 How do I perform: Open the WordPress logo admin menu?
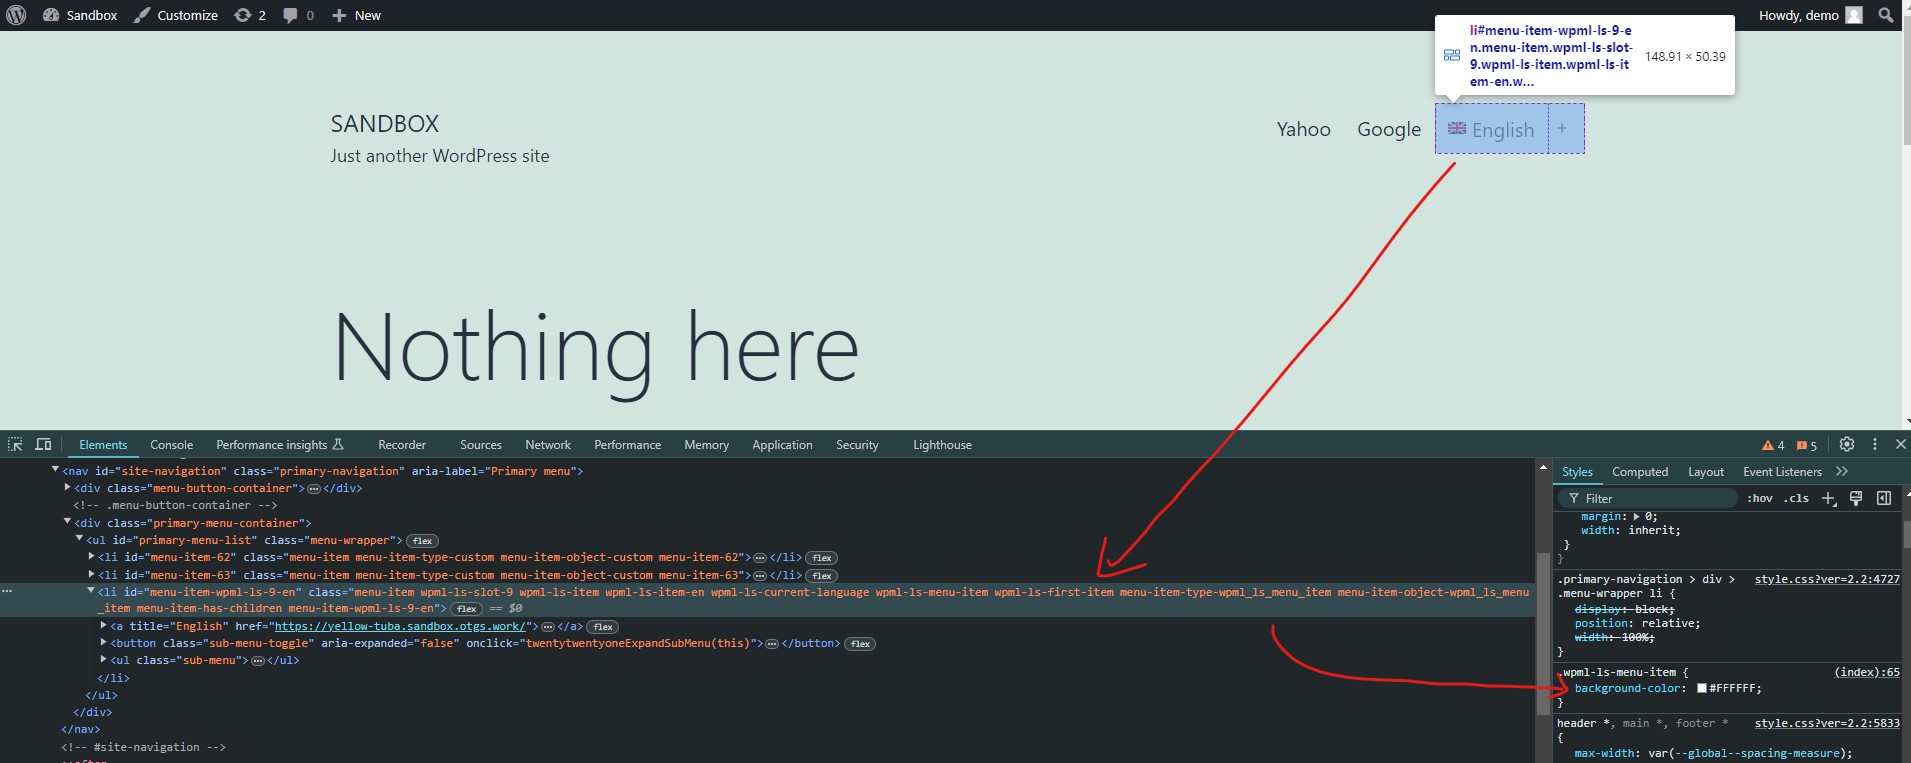tap(15, 15)
